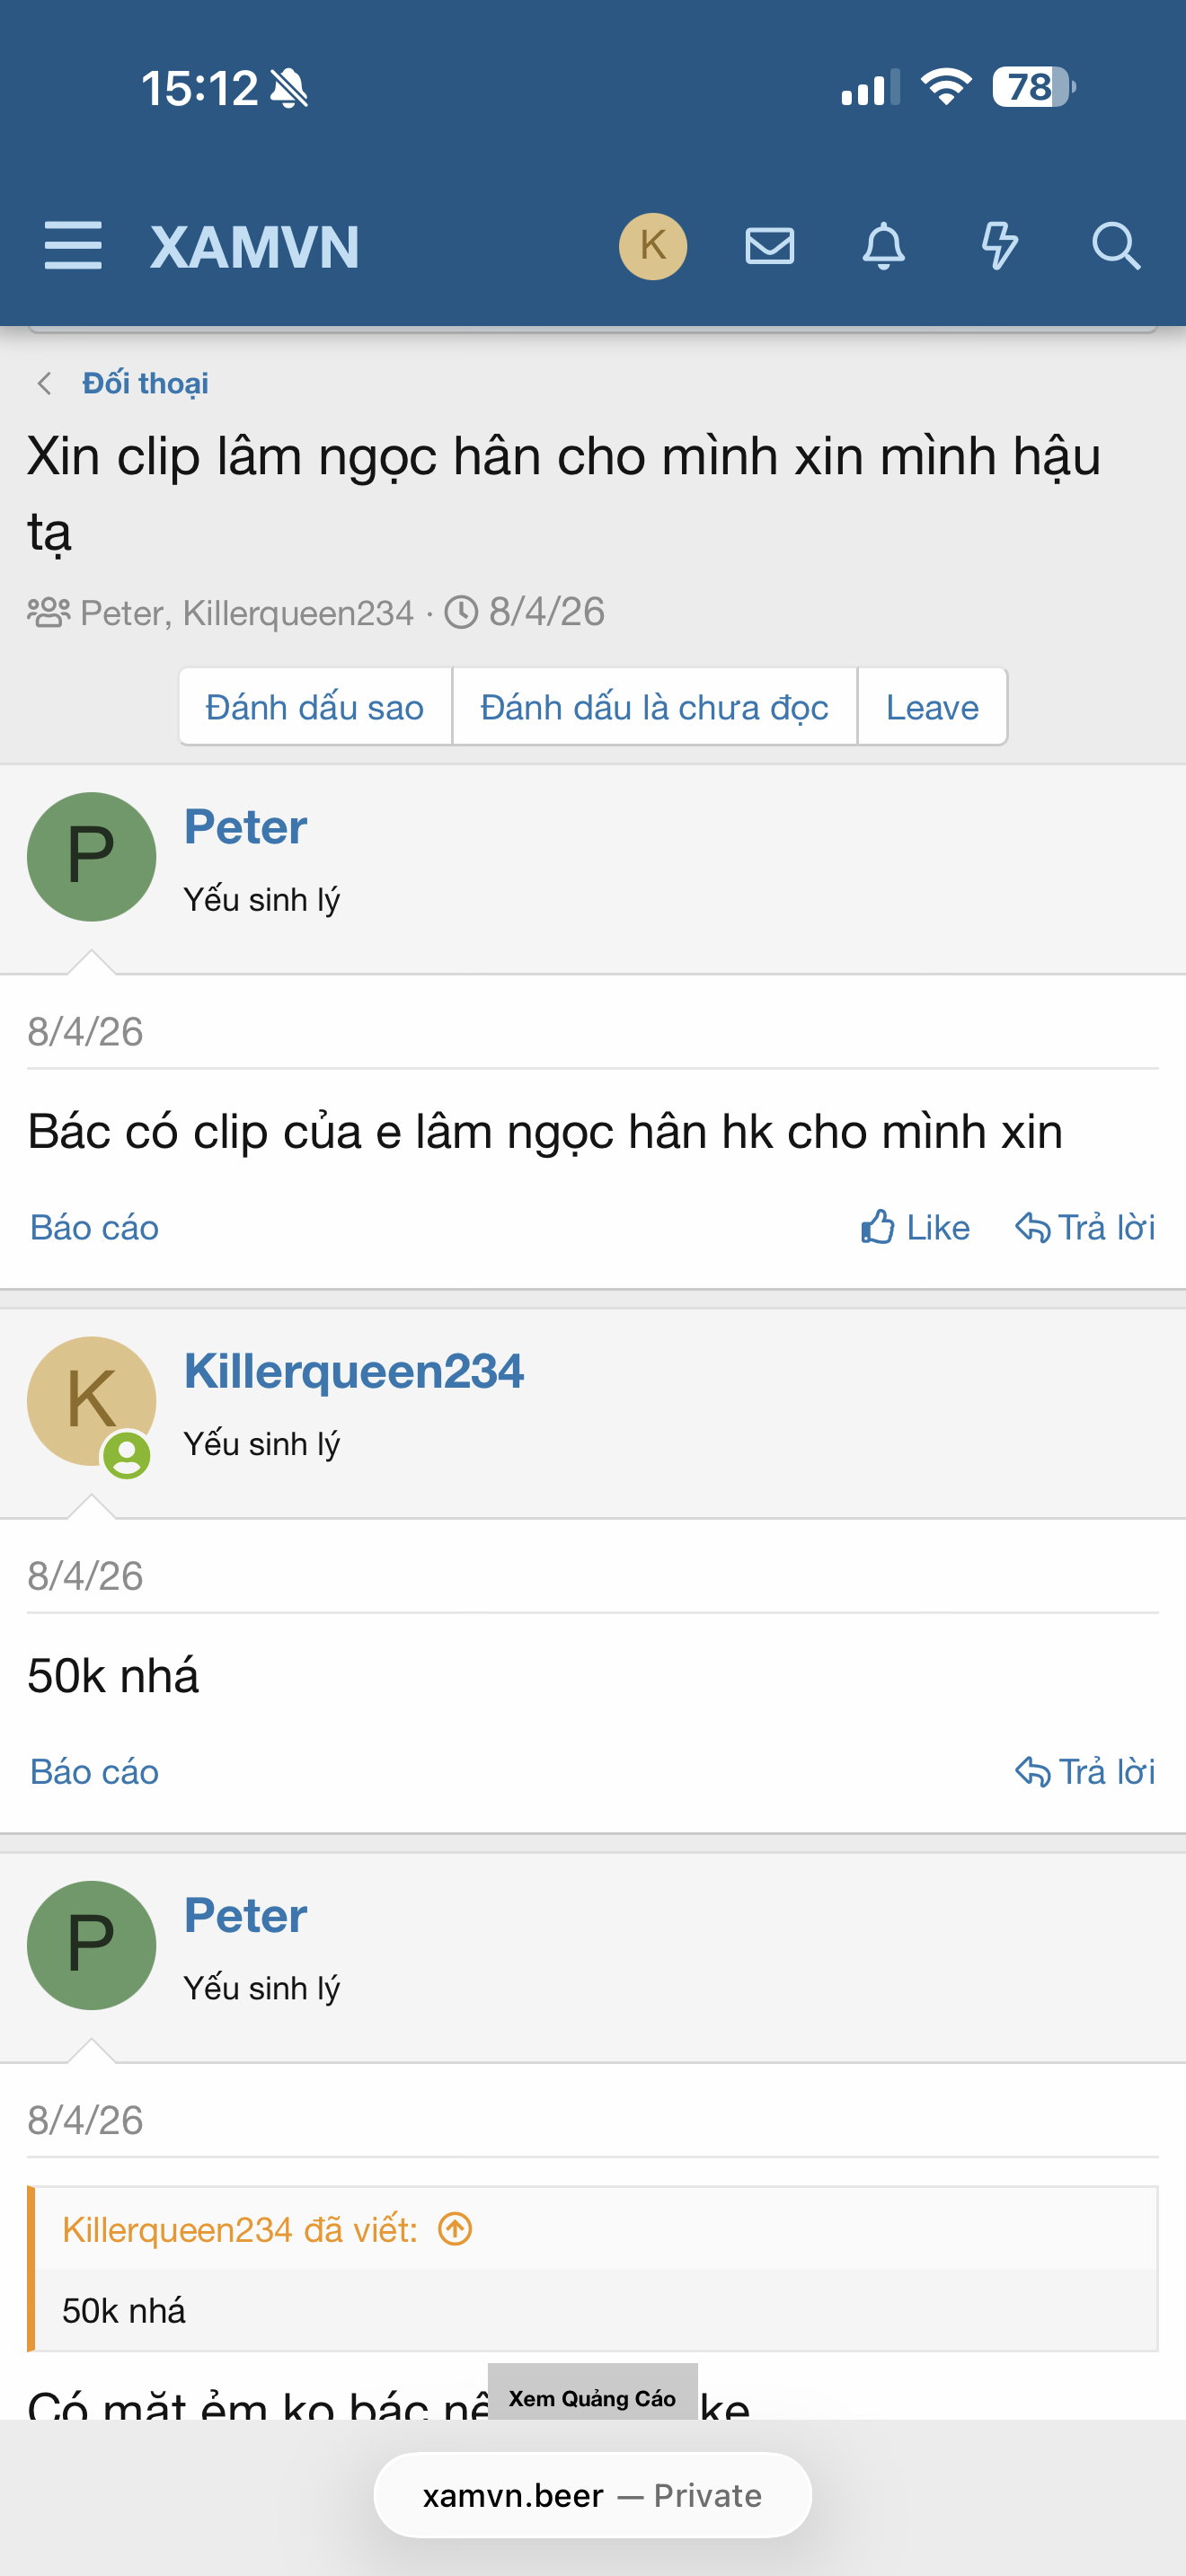Open Killerqueen234's profile name link

click(354, 1371)
